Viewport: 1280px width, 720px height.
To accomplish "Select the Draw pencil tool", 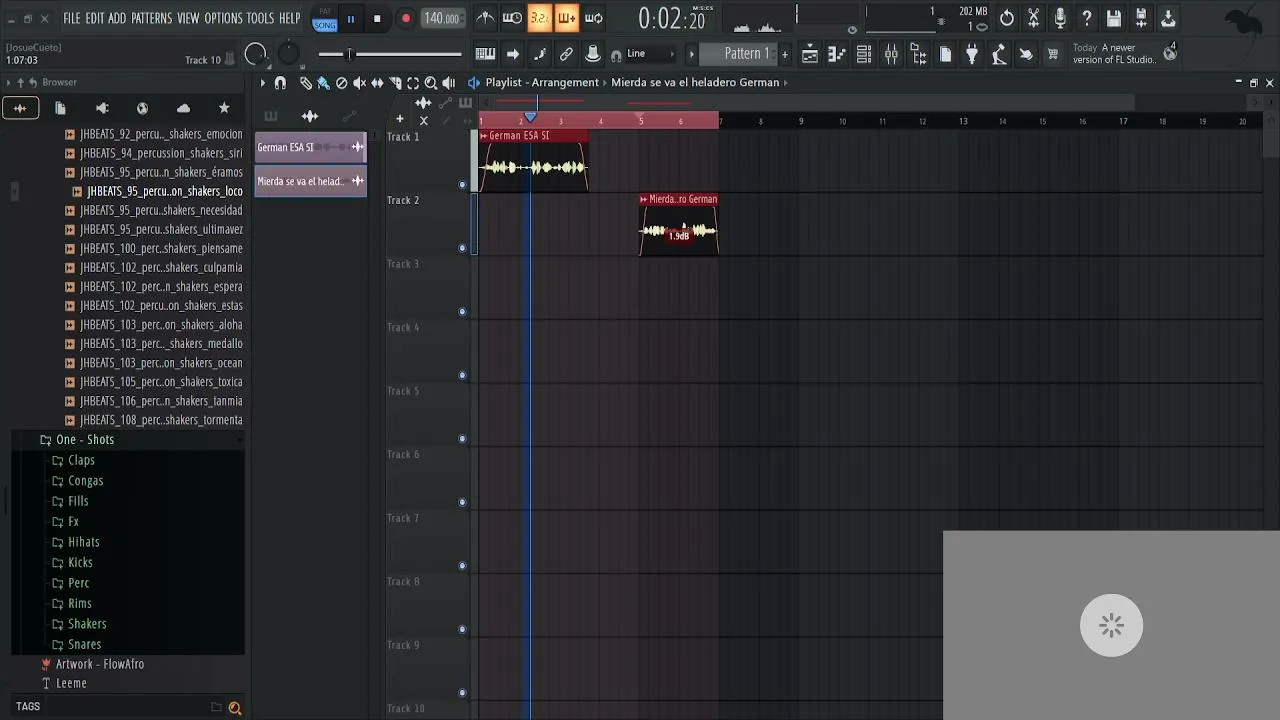I will pyautogui.click(x=306, y=83).
